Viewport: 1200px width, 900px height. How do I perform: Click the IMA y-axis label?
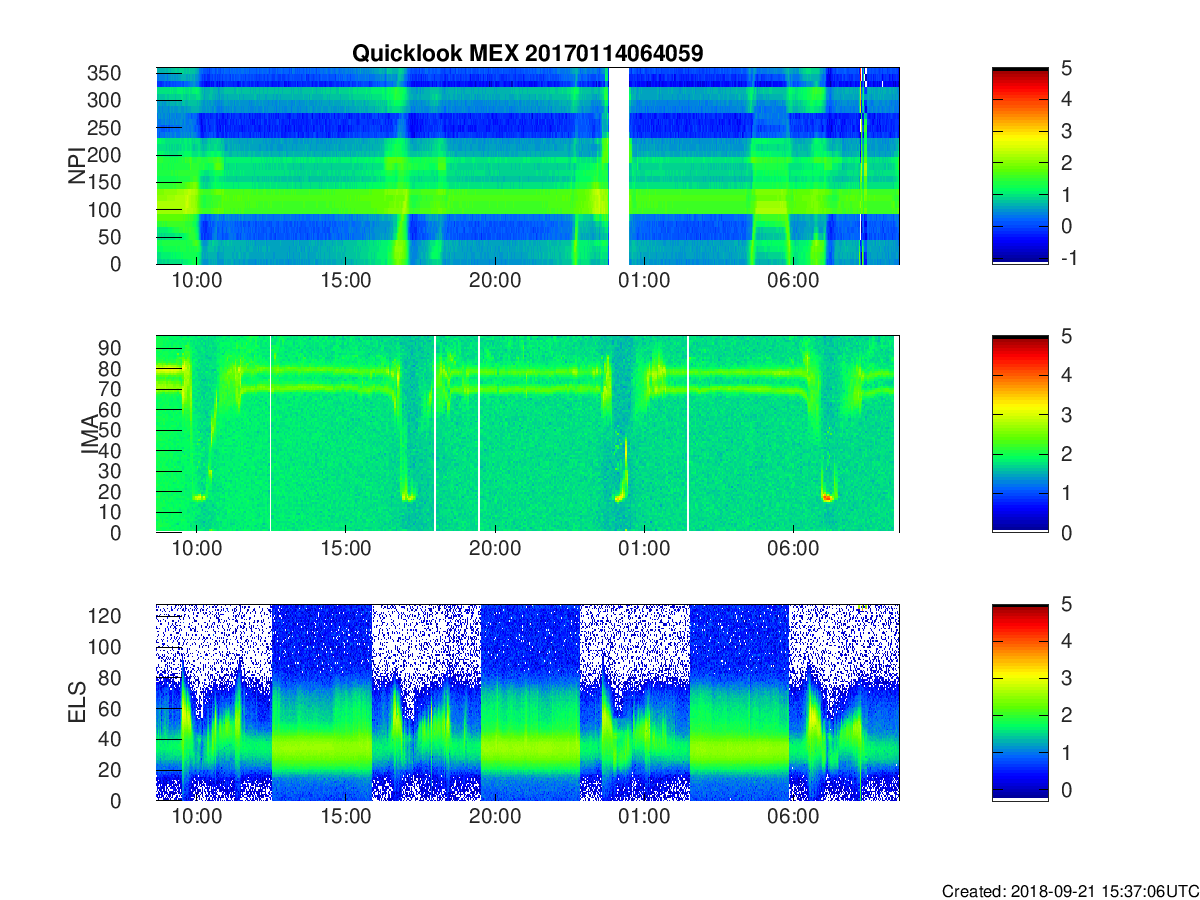[x=88, y=435]
